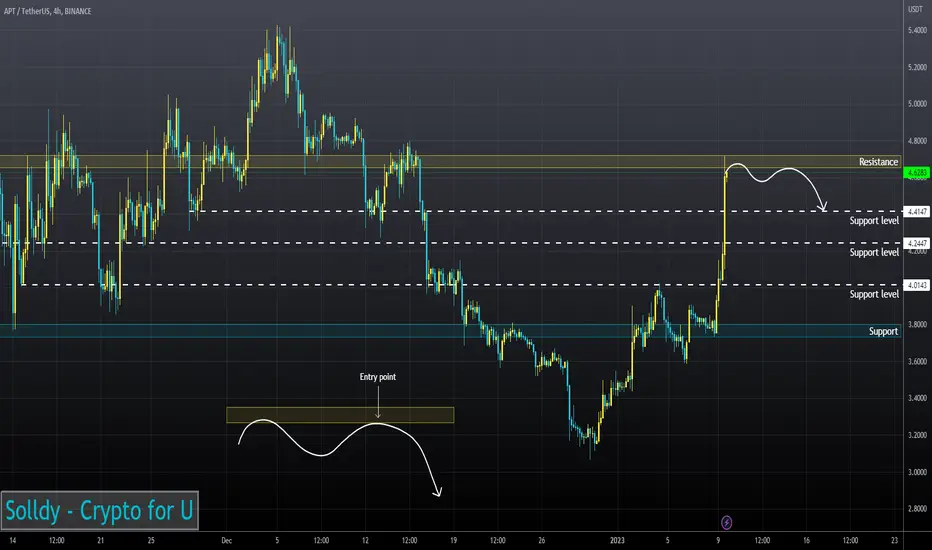Click the 19 date on the time axis
Viewport: 932px width, 550px height.
[x=454, y=540]
